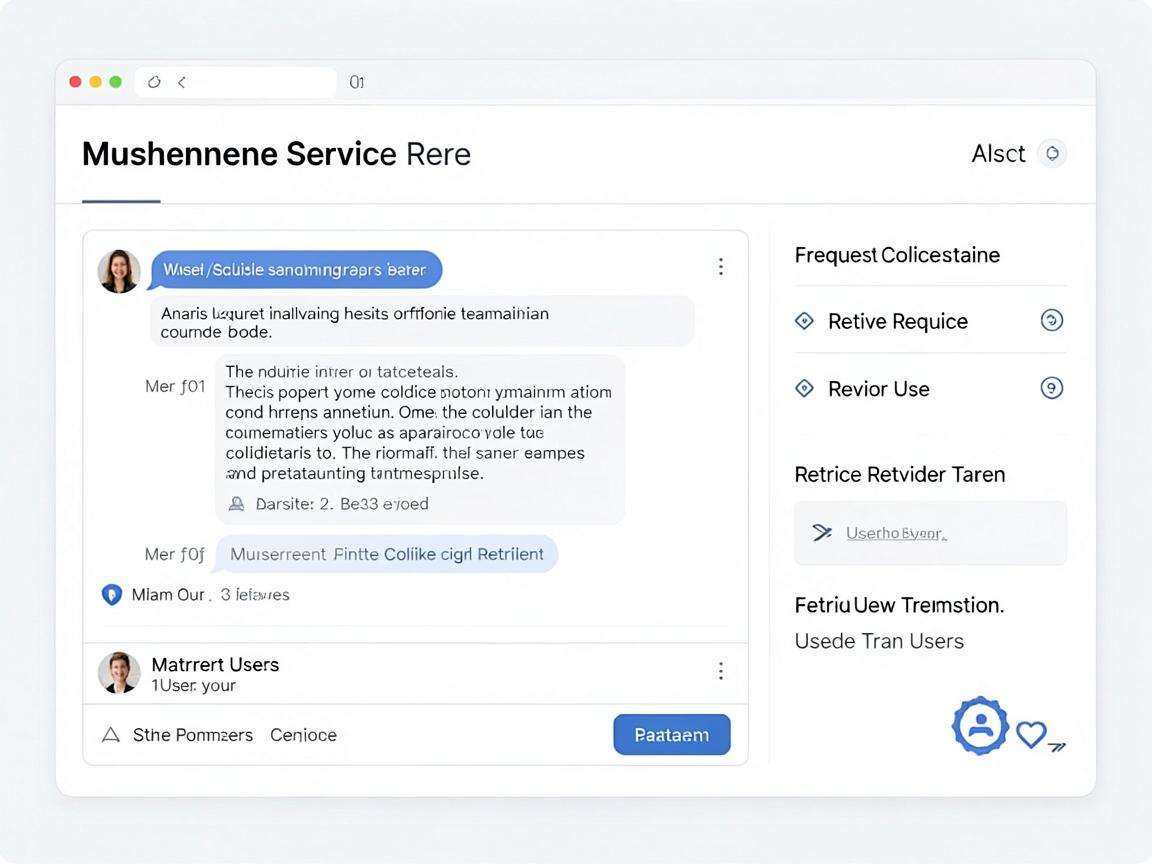Click the heart icon at bottom right
Viewport: 1152px width, 864px height.
coord(1031,734)
